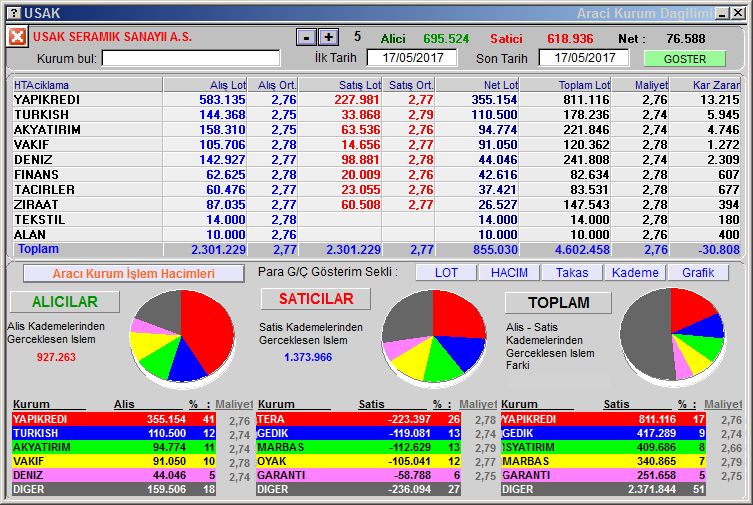Viewport: 753px width, 505px height.
Task: Select the YAPIKREDI row in the top table
Action: [x=376, y=100]
